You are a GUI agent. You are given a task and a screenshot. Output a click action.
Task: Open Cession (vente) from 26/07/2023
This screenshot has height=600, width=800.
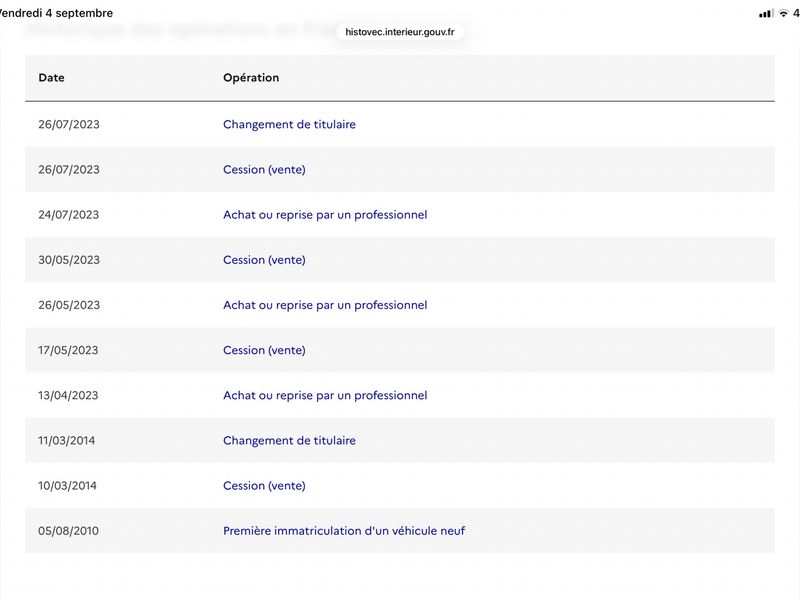pyautogui.click(x=264, y=169)
